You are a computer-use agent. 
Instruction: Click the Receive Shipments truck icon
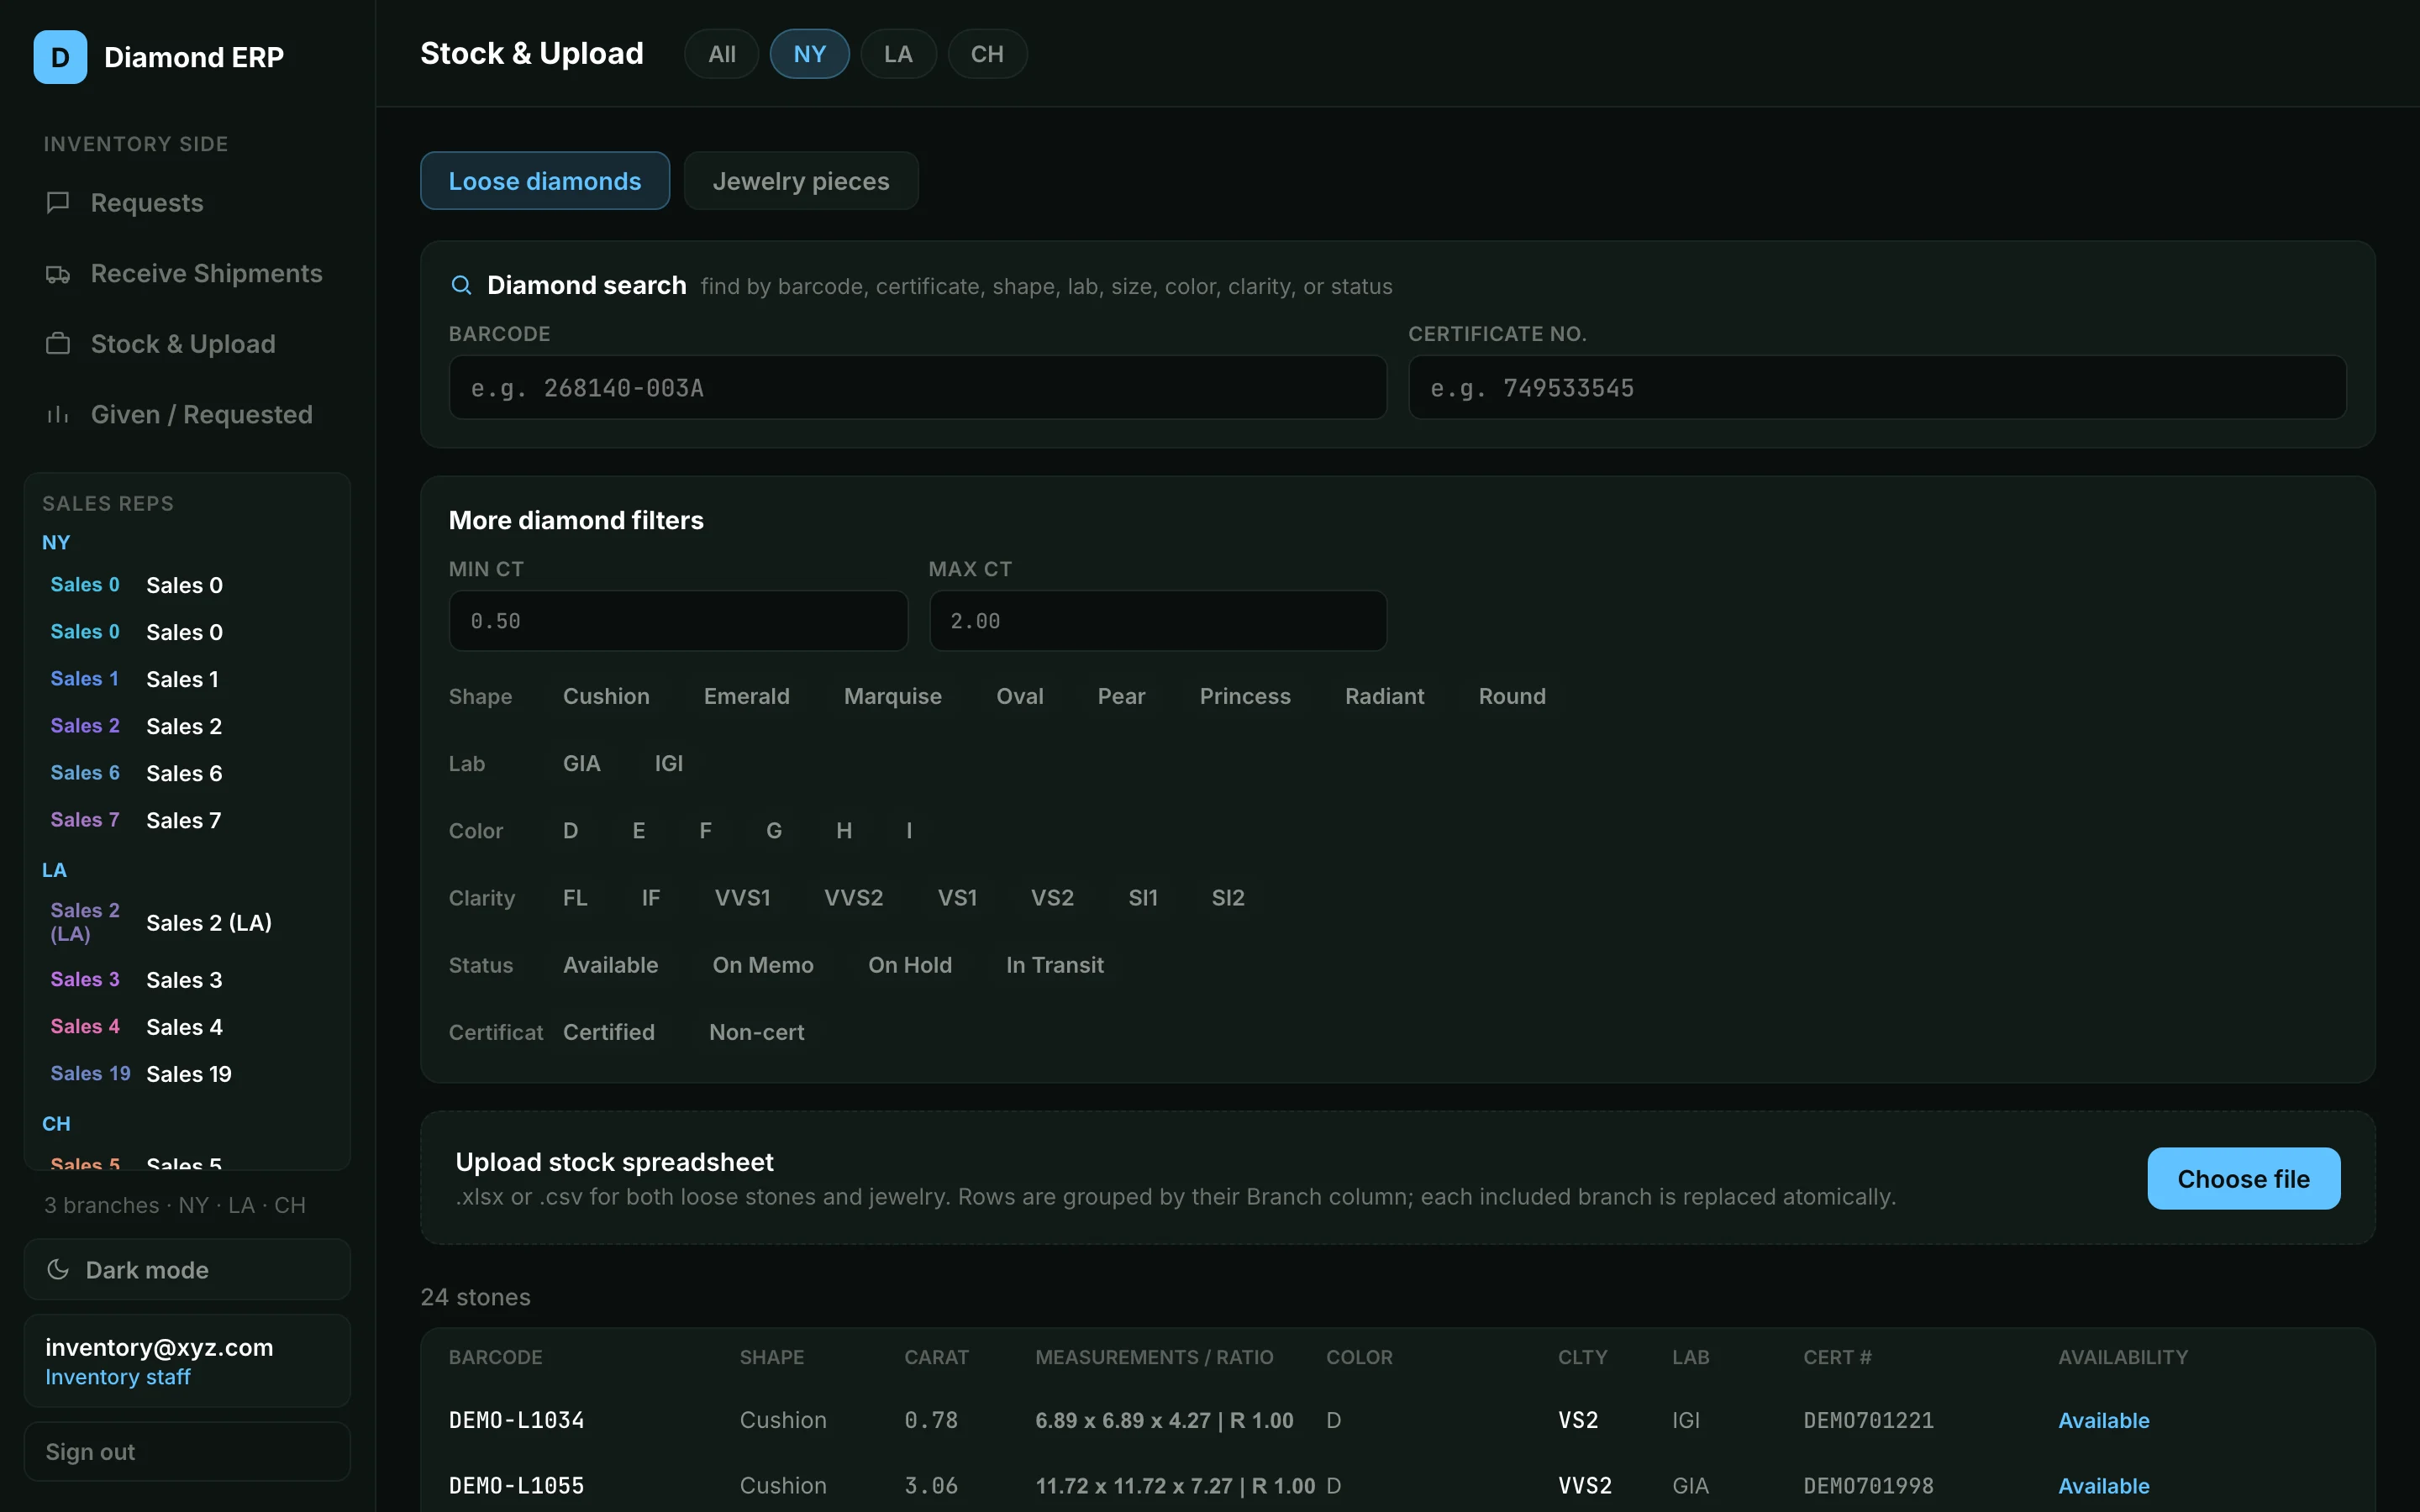[x=58, y=274]
